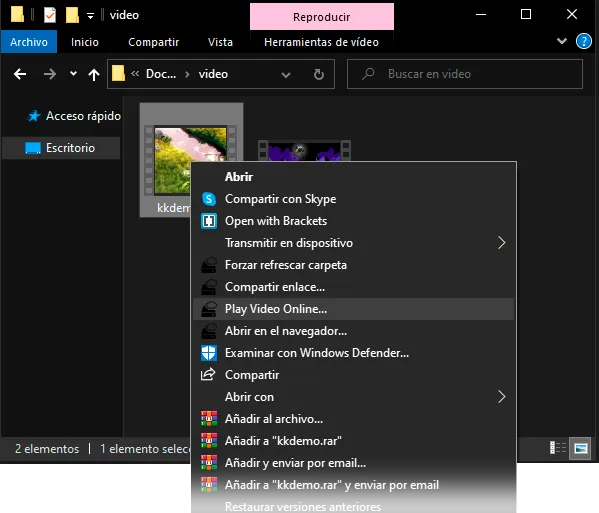Screen dimensions: 599x513
Task: Choose Abrir in the context menu
Action: (x=353, y=177)
